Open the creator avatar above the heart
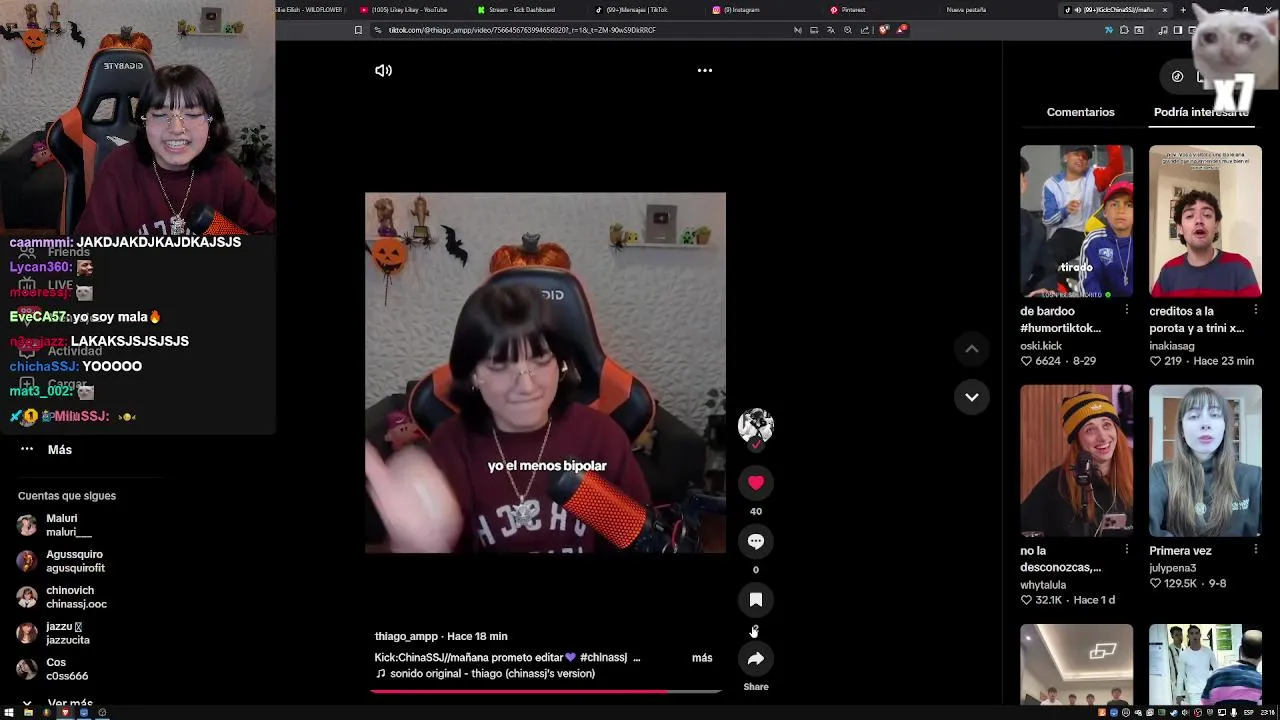 [x=756, y=426]
